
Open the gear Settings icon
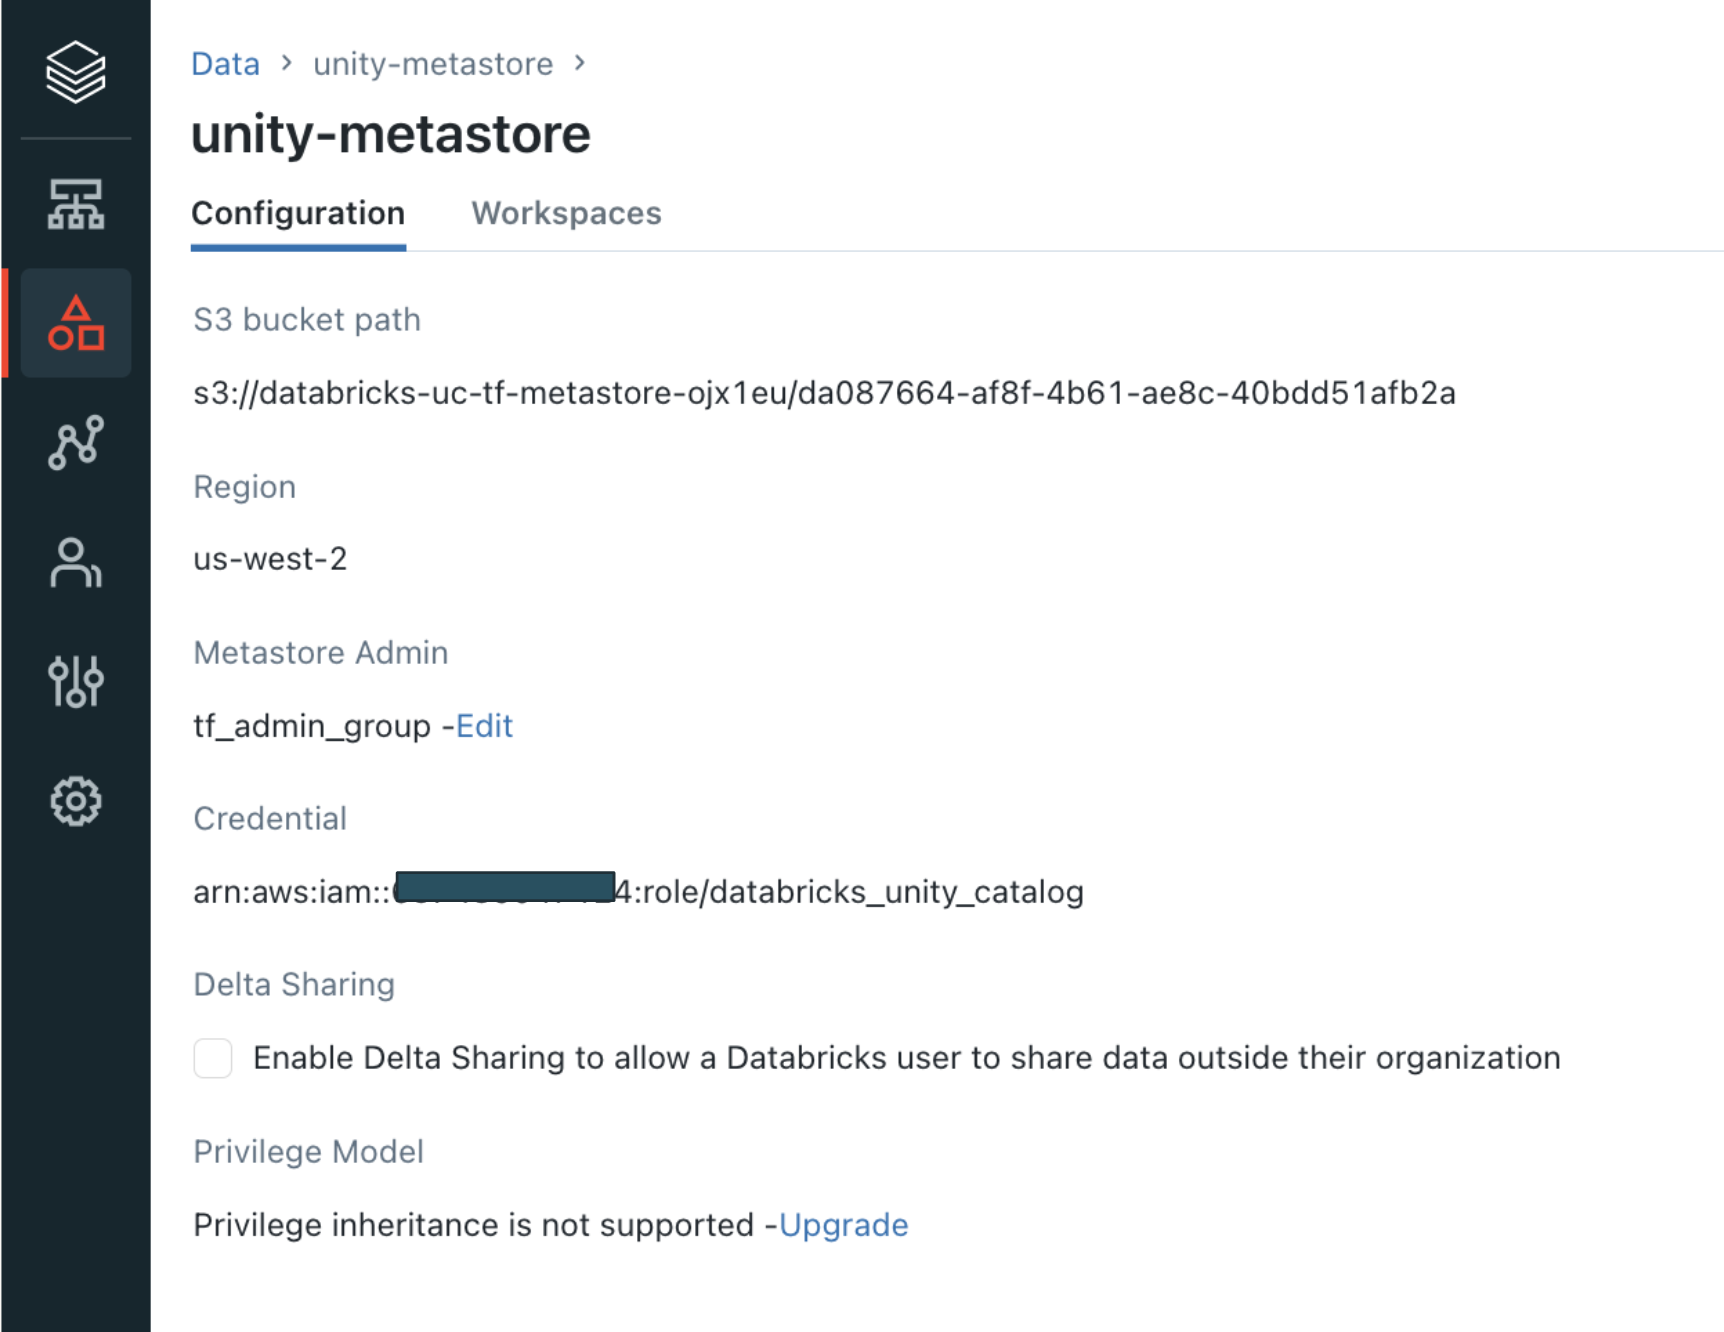click(75, 802)
